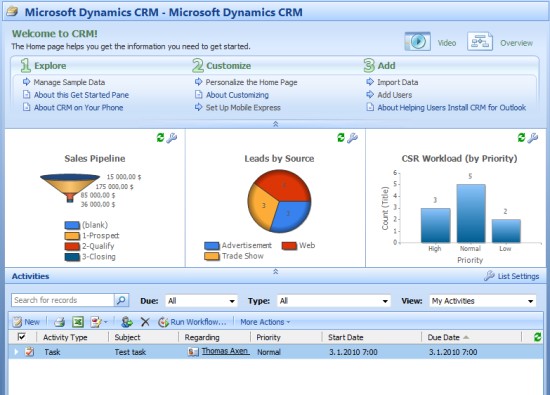This screenshot has height=395, width=550.
Task: Click the Advertisement legend color swatch
Action: pos(212,246)
